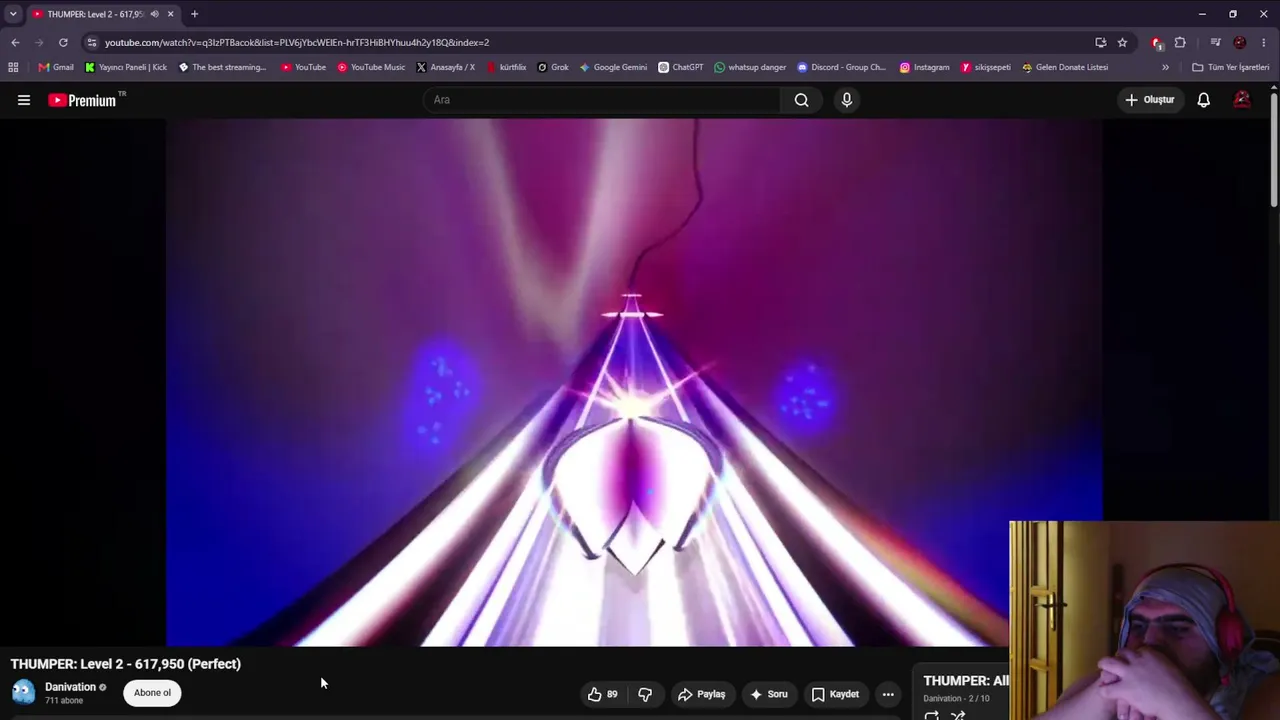Image resolution: width=1280 pixels, height=720 pixels.
Task: Focus the Ara search field
Action: [x=601, y=100]
